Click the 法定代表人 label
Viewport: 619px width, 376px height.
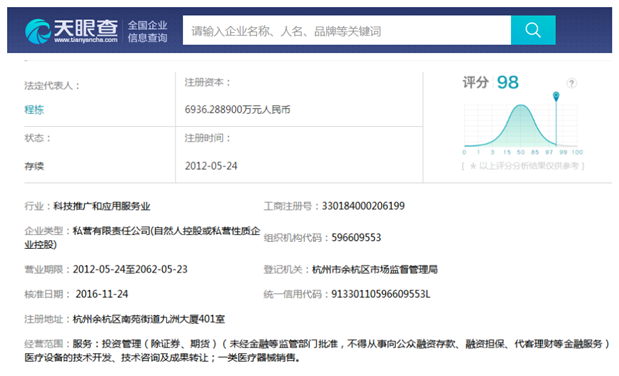[x=52, y=86]
